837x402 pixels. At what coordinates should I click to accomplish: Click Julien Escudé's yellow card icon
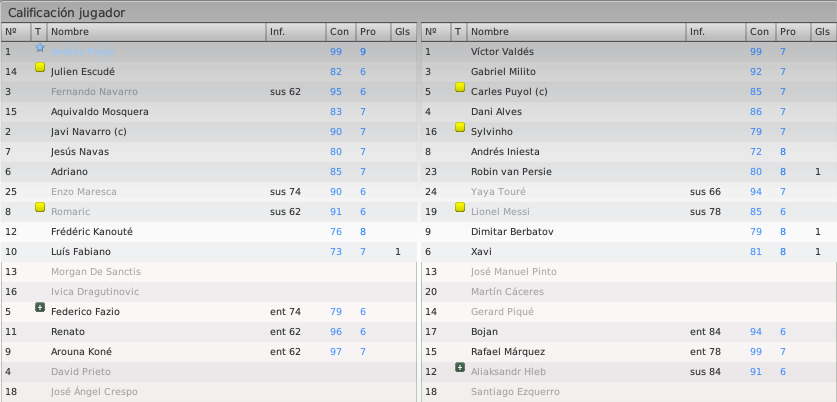tap(40, 67)
